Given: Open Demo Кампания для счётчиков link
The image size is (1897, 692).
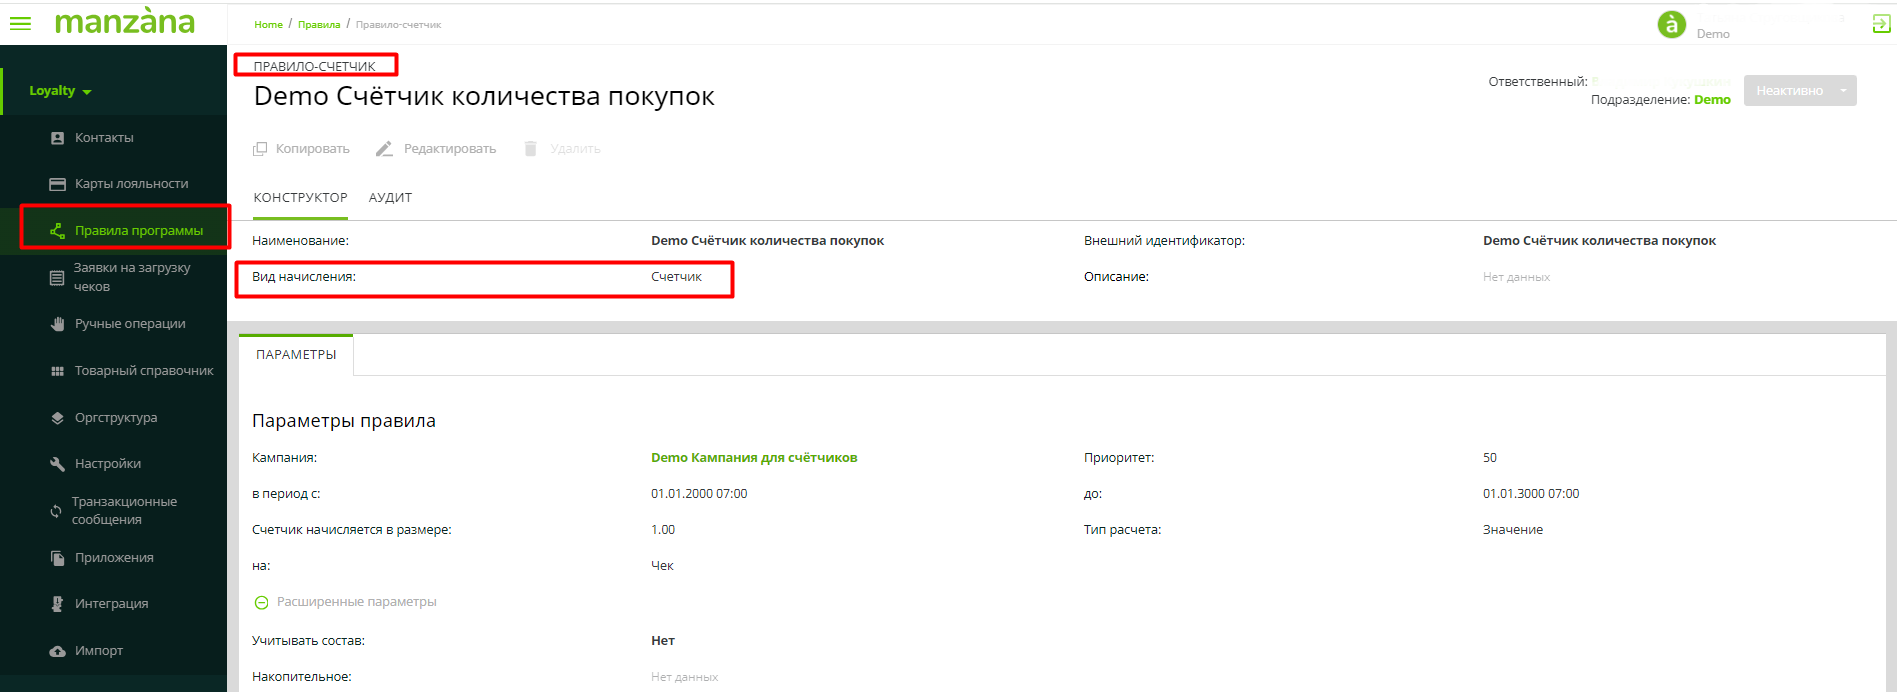Looking at the screenshot, I should pos(753,458).
